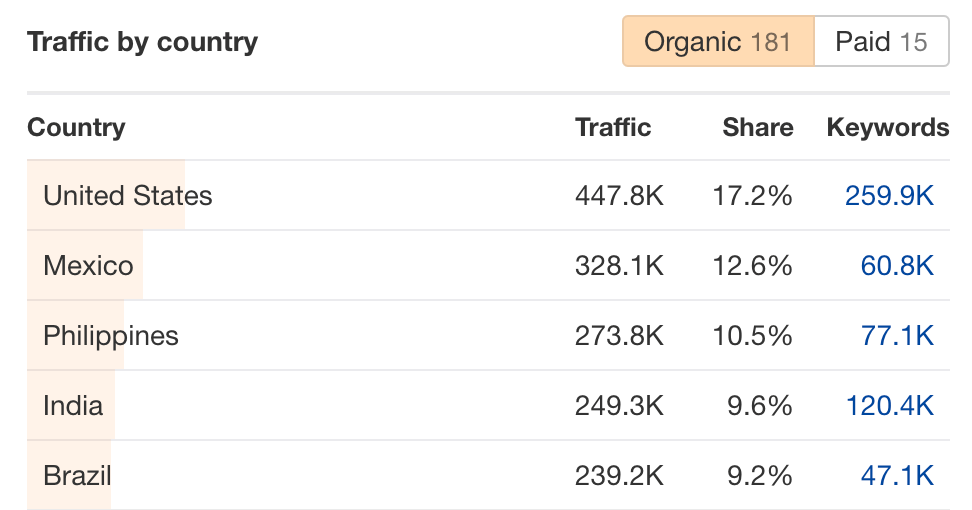Screen dimensions: 972x510
Task: Select the Brazil country name
Action: point(77,475)
